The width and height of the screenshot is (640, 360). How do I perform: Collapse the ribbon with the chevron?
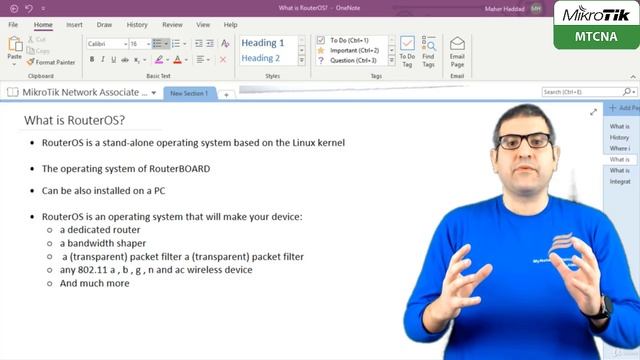[633, 76]
